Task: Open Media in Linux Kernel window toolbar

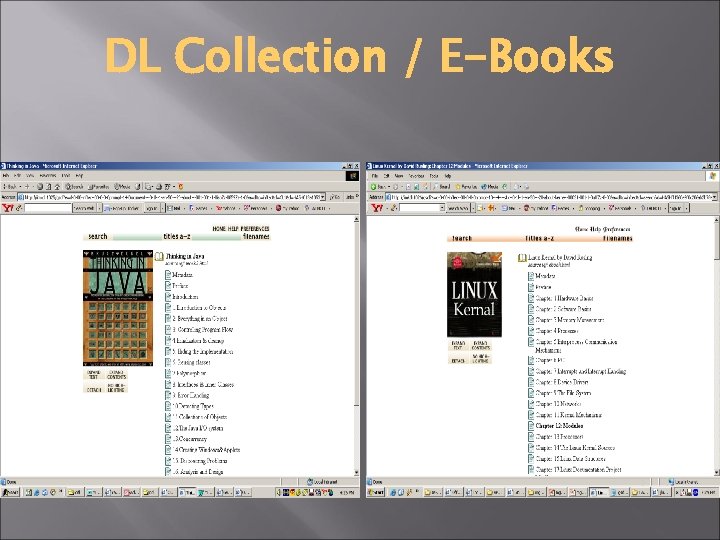Action: coord(490,187)
